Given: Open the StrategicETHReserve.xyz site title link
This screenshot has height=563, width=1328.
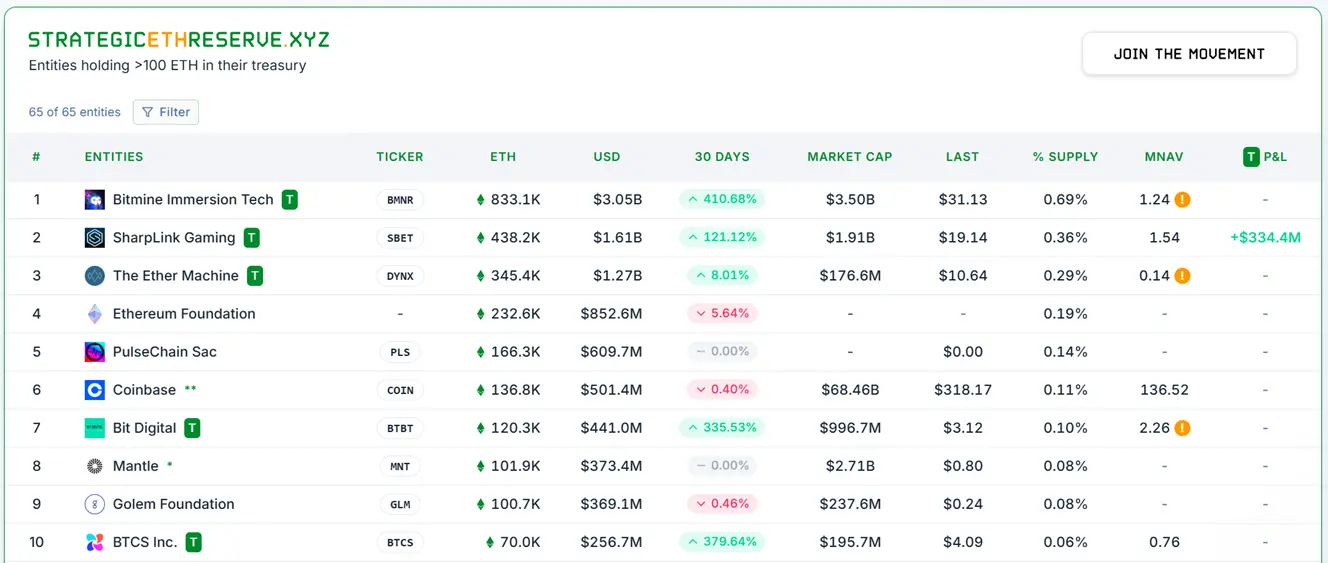Looking at the screenshot, I should (179, 40).
